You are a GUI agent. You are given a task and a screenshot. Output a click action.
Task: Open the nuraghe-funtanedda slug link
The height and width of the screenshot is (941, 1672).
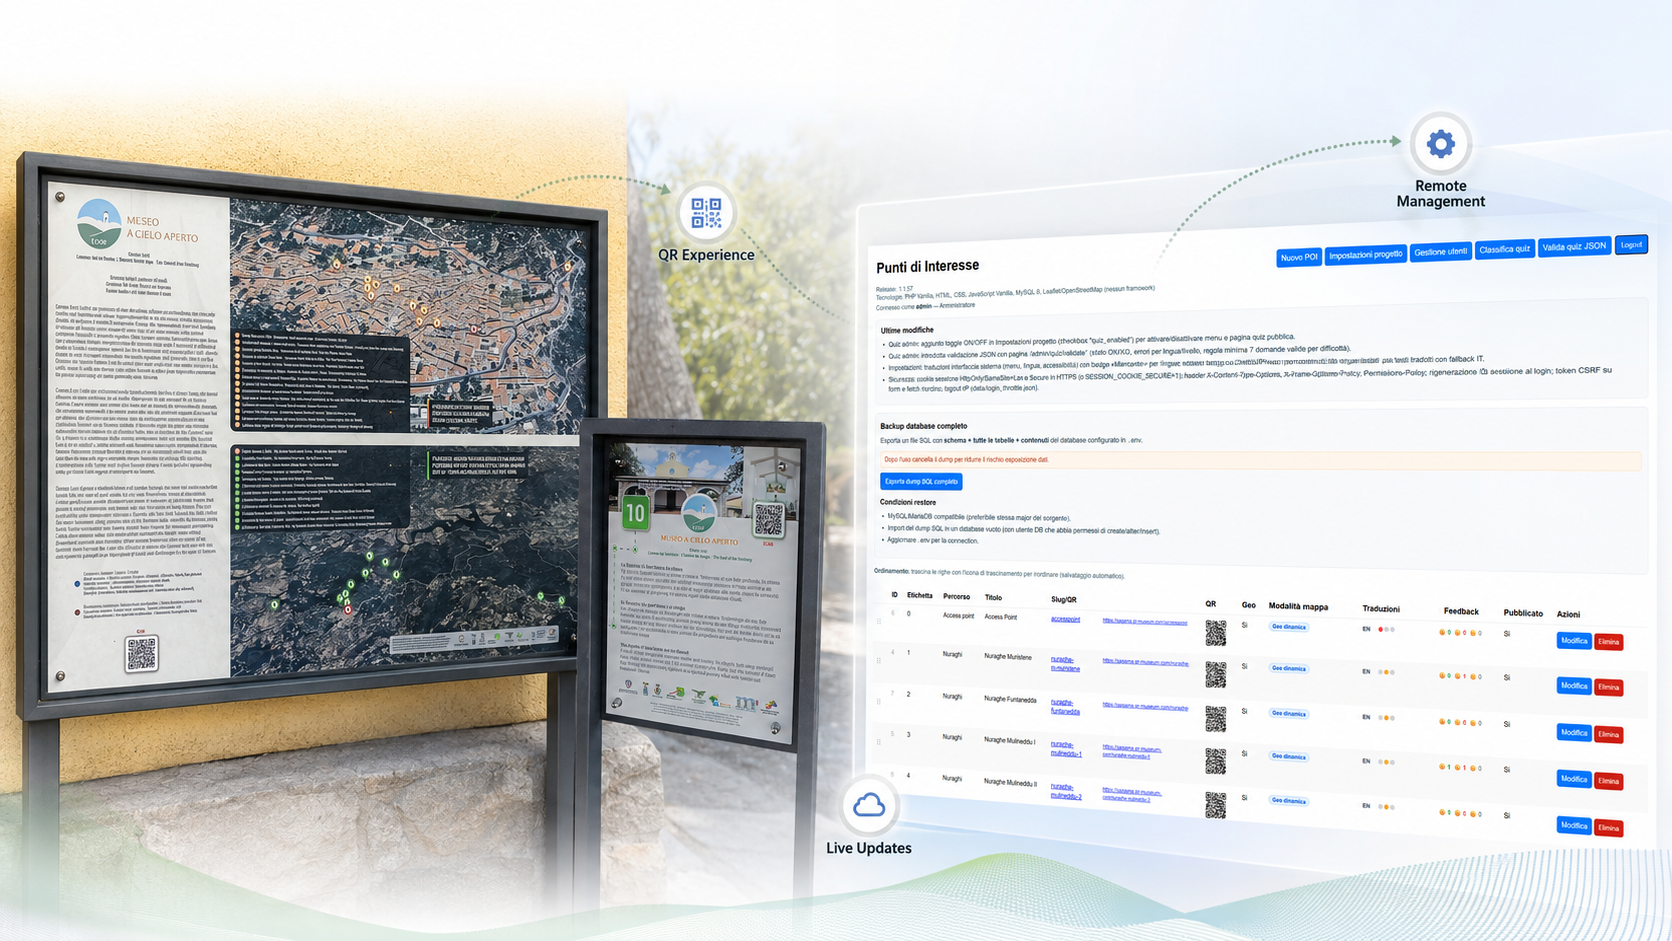(x=1065, y=707)
